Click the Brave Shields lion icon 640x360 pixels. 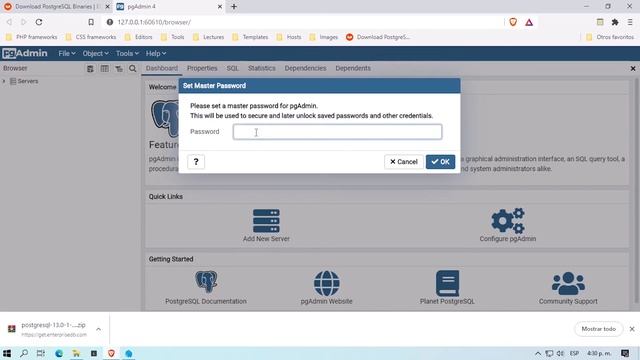pyautogui.click(x=513, y=22)
